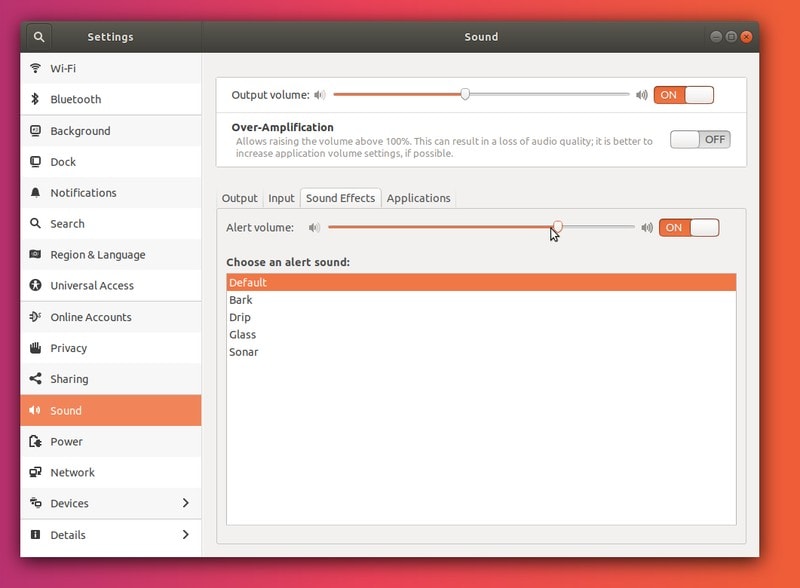
Task: Expand the Devices submenu arrow
Action: tap(185, 503)
